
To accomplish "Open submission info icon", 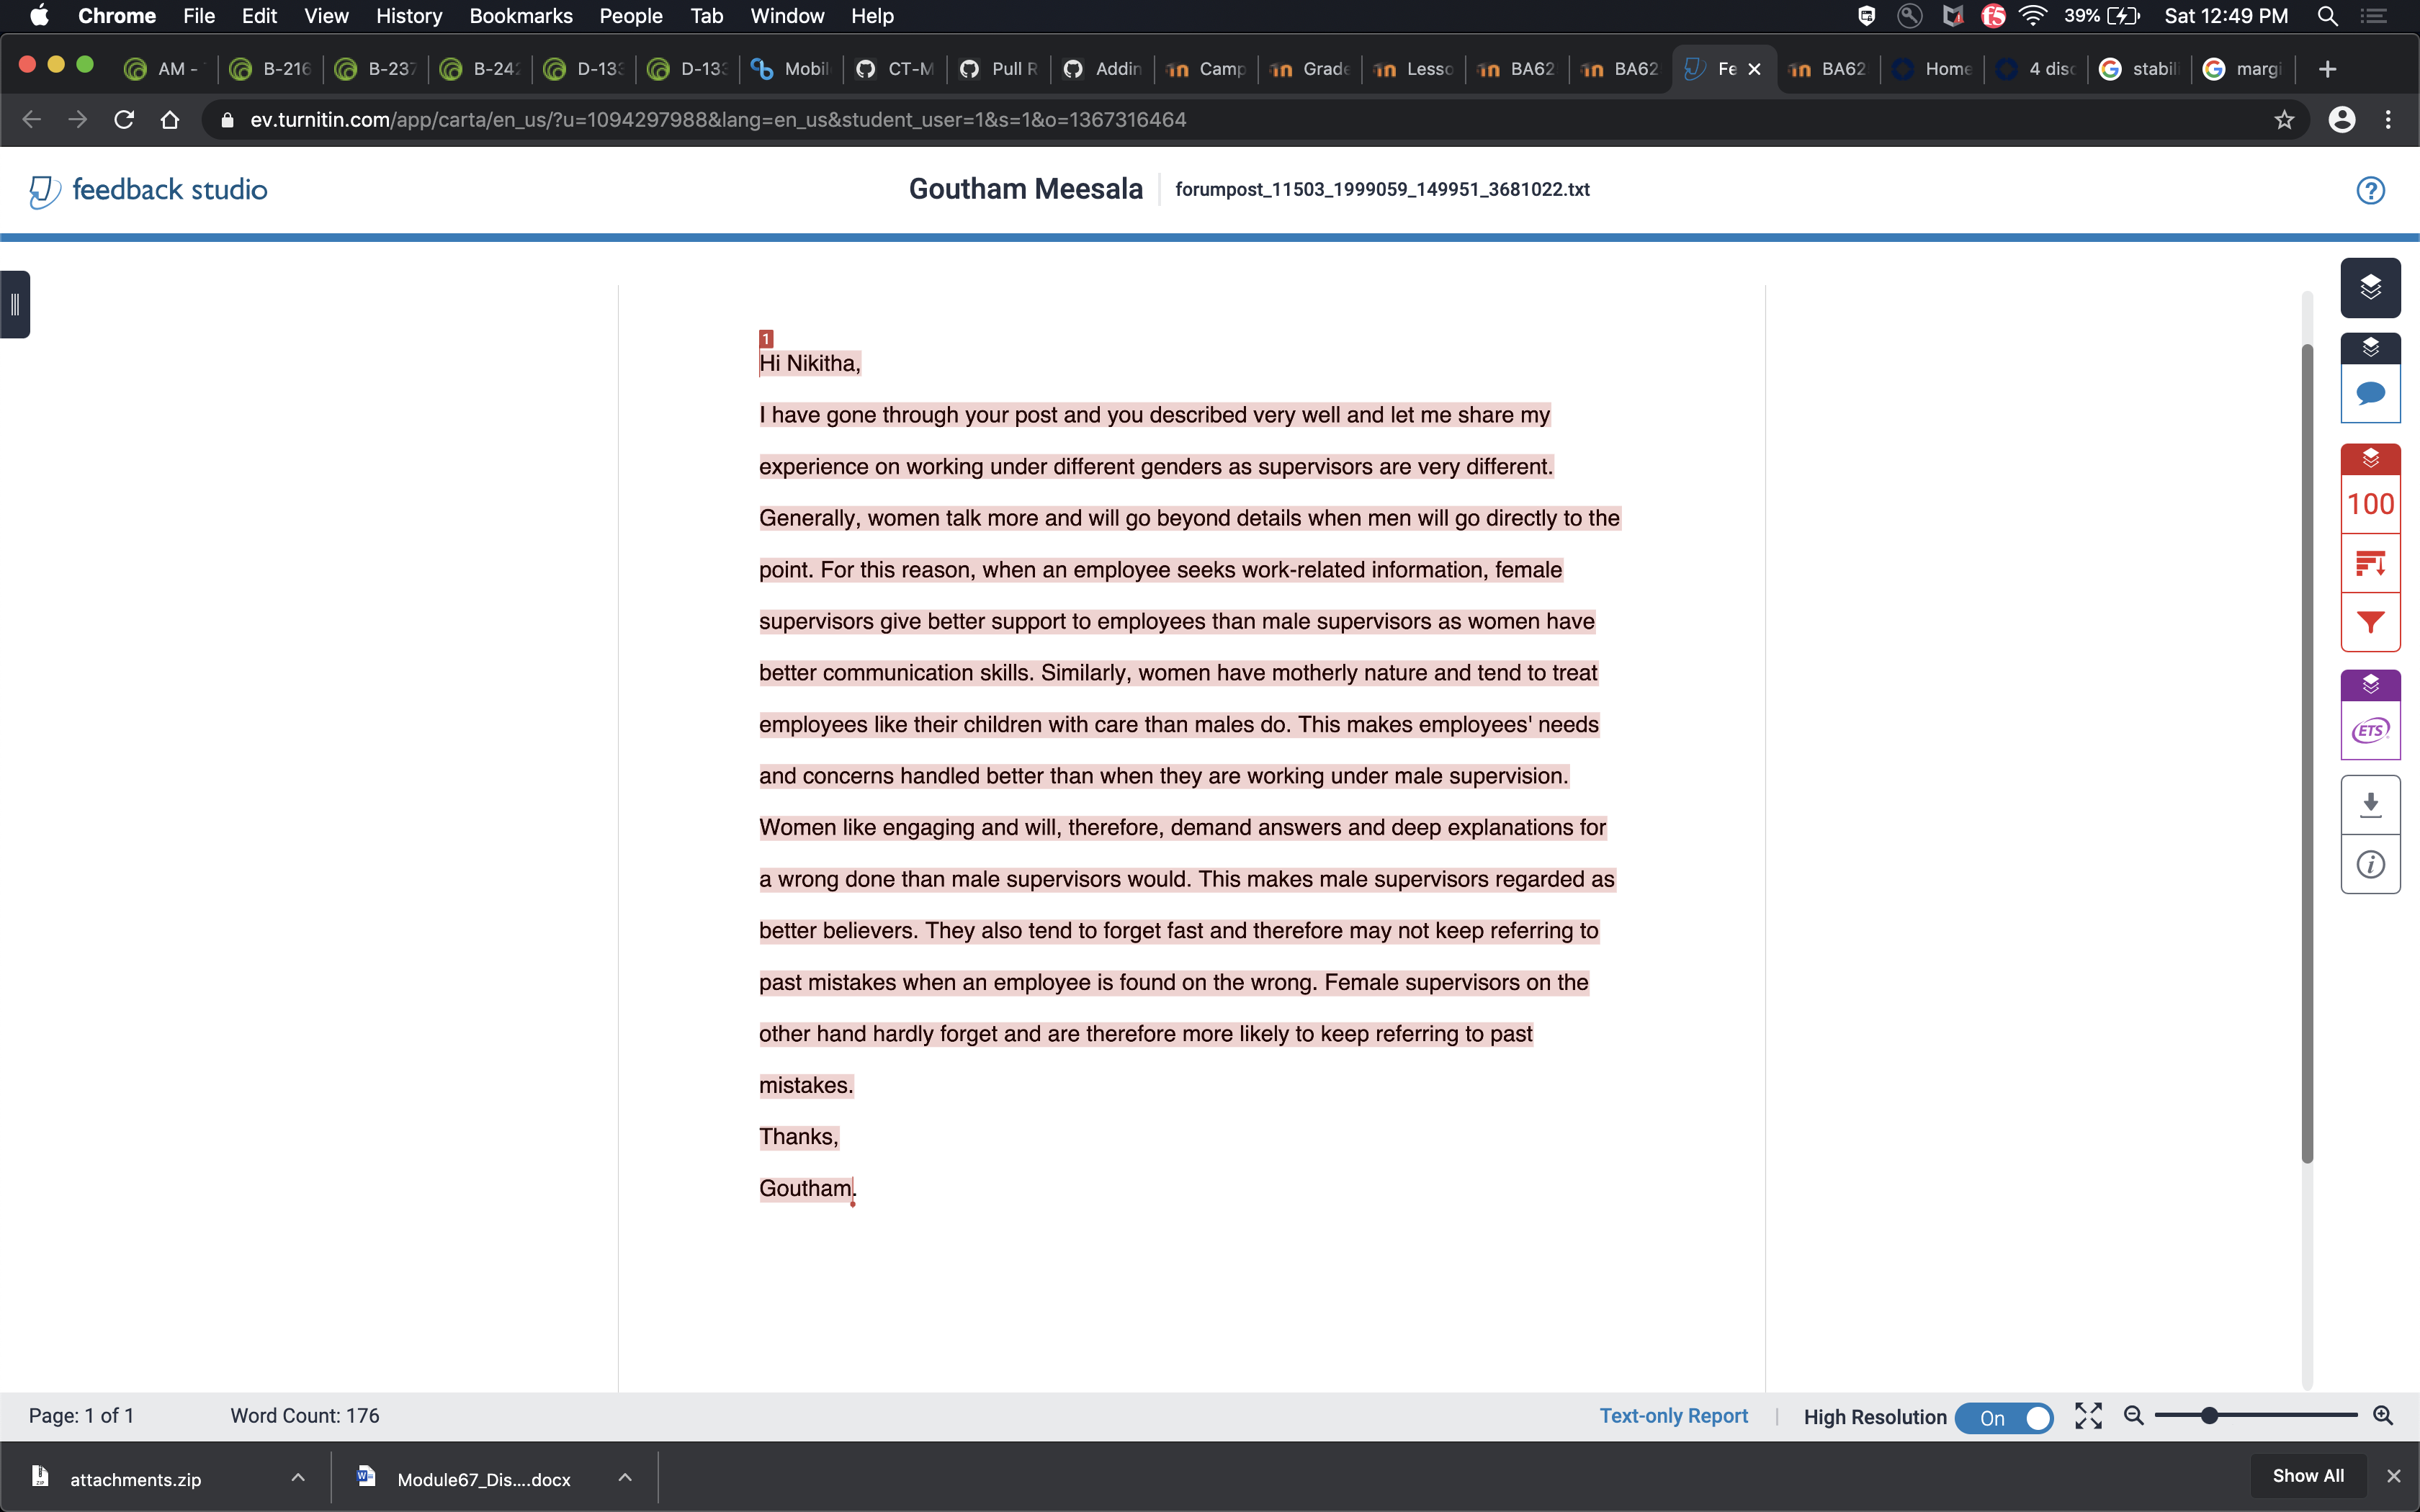I will pyautogui.click(x=2370, y=864).
